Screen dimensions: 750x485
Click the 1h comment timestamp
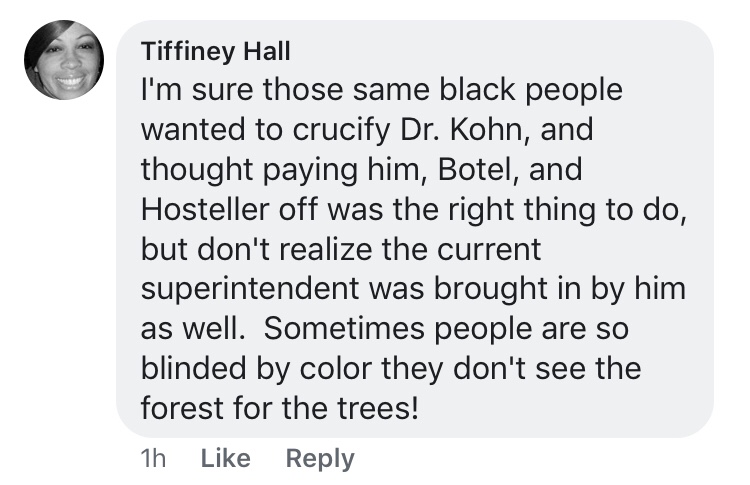(154, 458)
